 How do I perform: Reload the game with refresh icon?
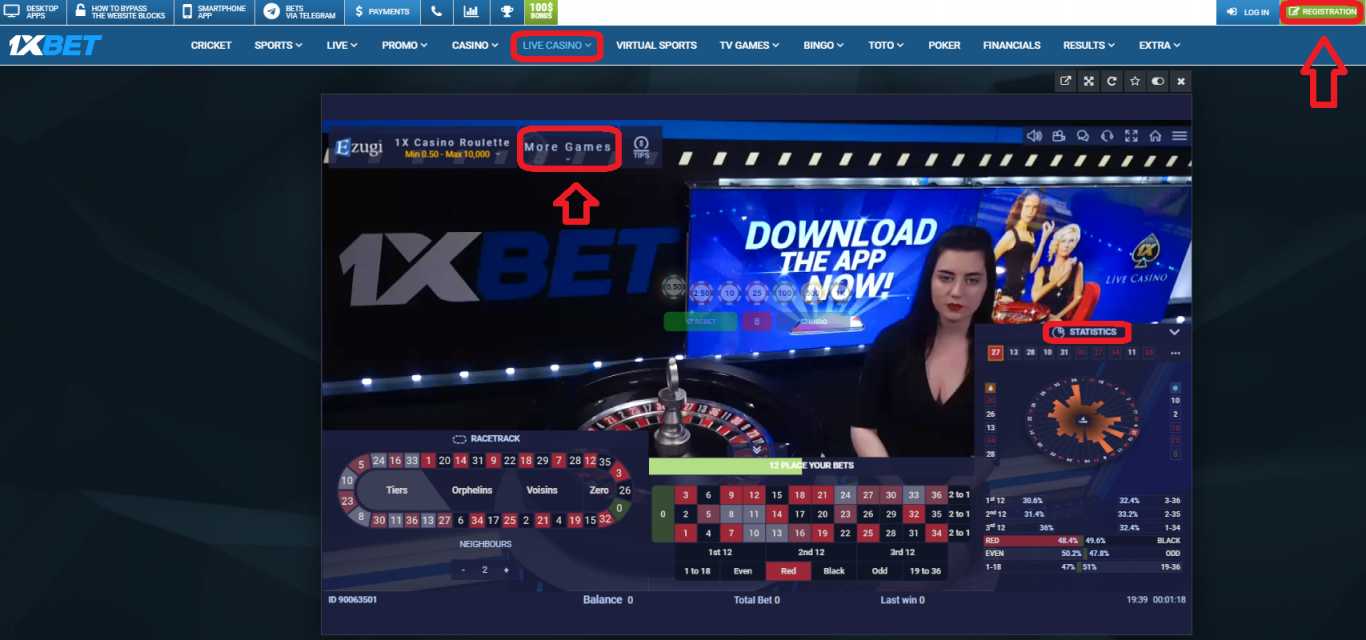pyautogui.click(x=1112, y=82)
